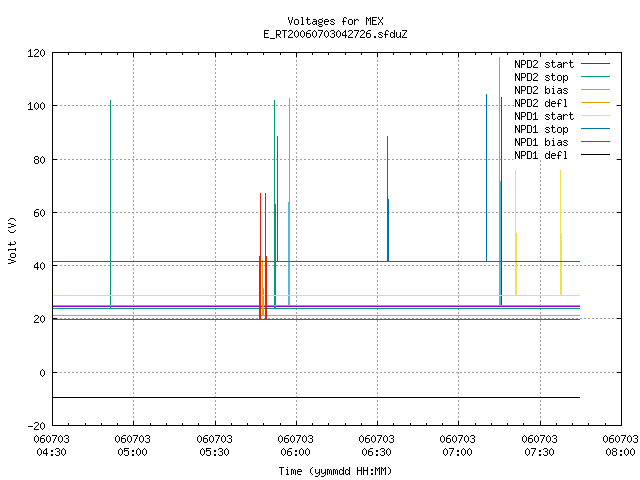Click the black NPD1 defl line near -10 V
This screenshot has width=640, height=480.
coord(316,398)
